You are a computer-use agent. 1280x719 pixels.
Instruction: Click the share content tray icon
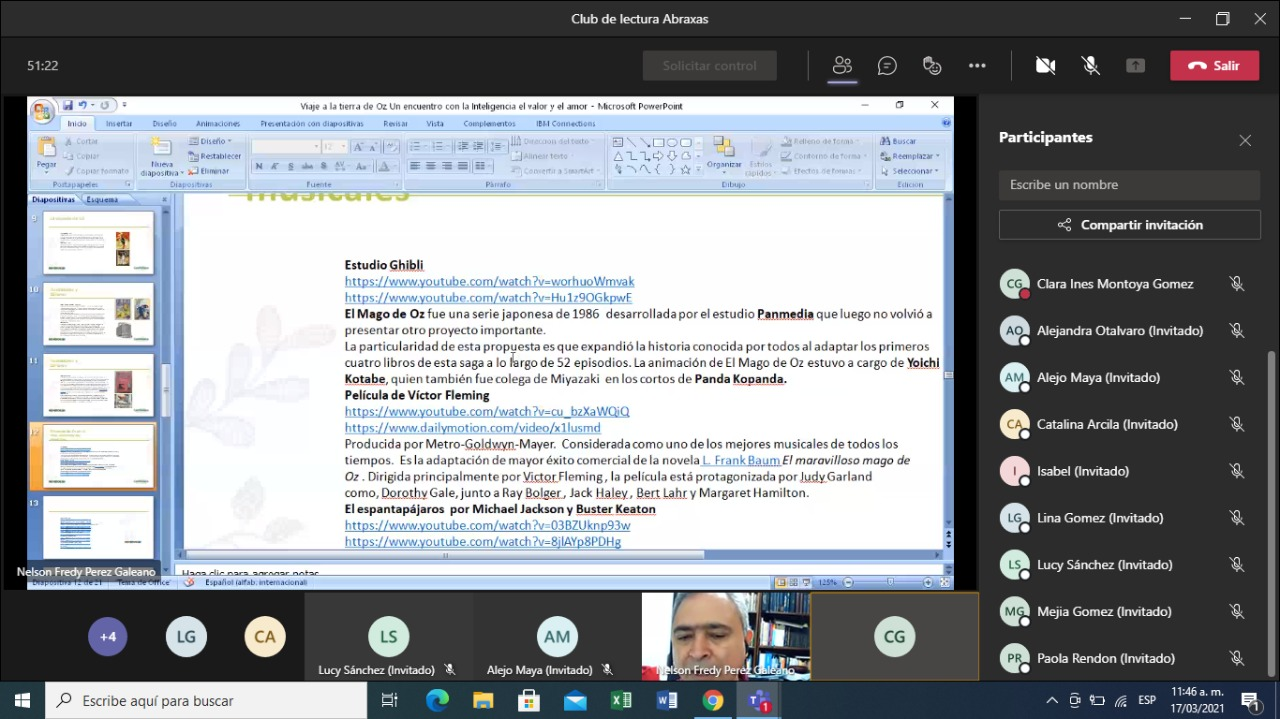(1135, 66)
